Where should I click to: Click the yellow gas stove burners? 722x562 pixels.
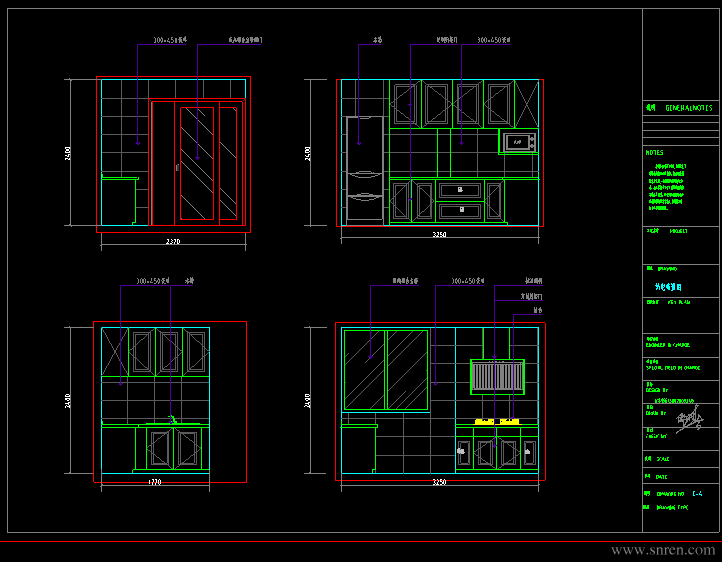point(497,421)
